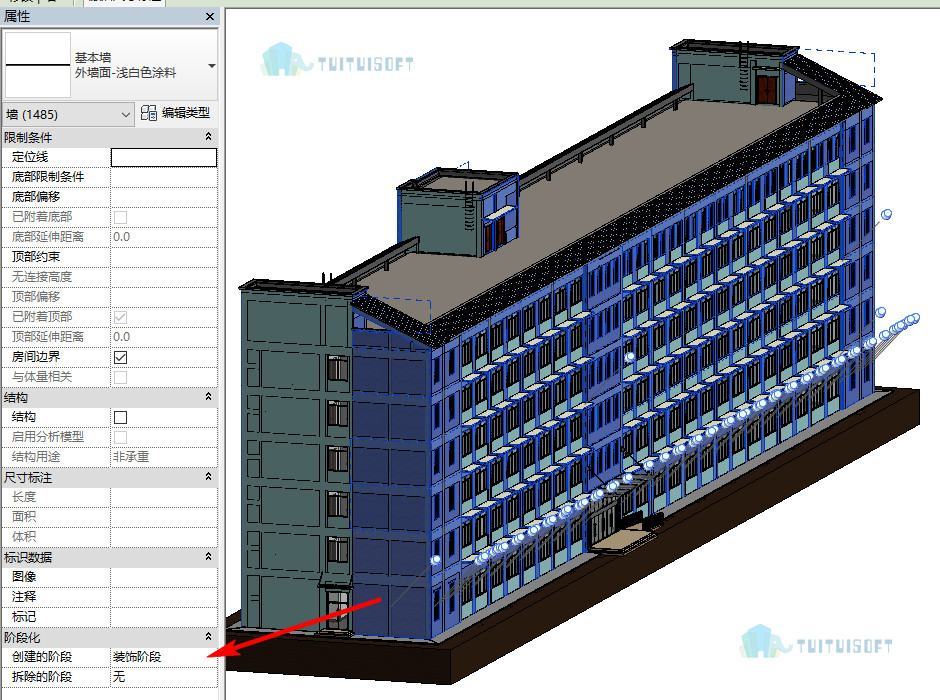Image resolution: width=940 pixels, height=700 pixels.
Task: Enable the 结构 checkbox
Action: (120, 417)
